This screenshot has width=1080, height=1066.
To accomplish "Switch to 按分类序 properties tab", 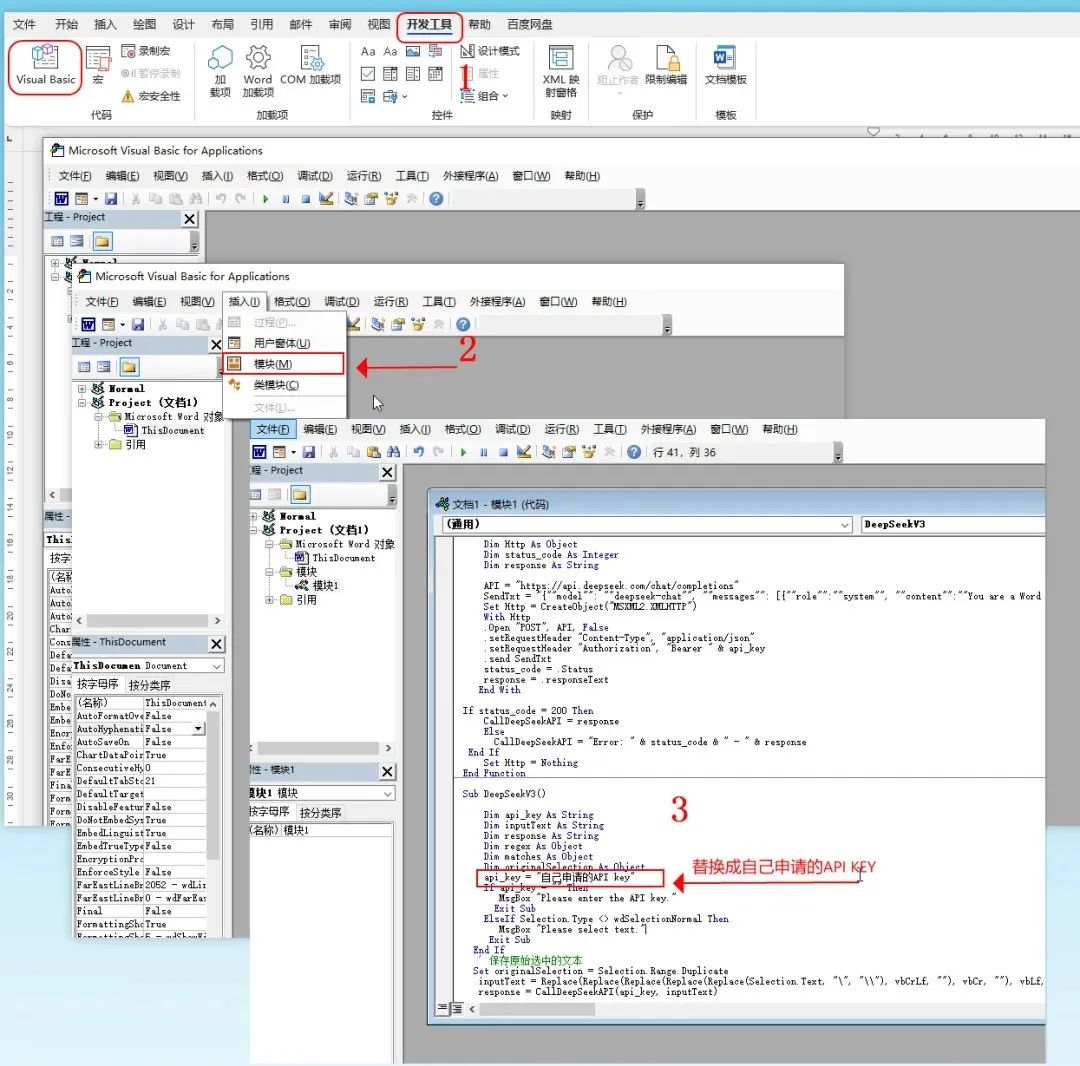I will (x=149, y=685).
